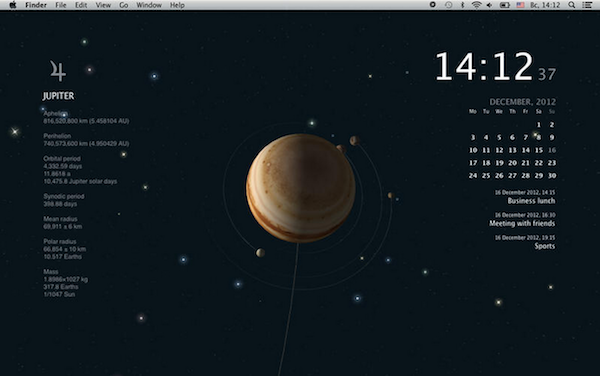Open the Time Machine clock icon

coord(448,5)
